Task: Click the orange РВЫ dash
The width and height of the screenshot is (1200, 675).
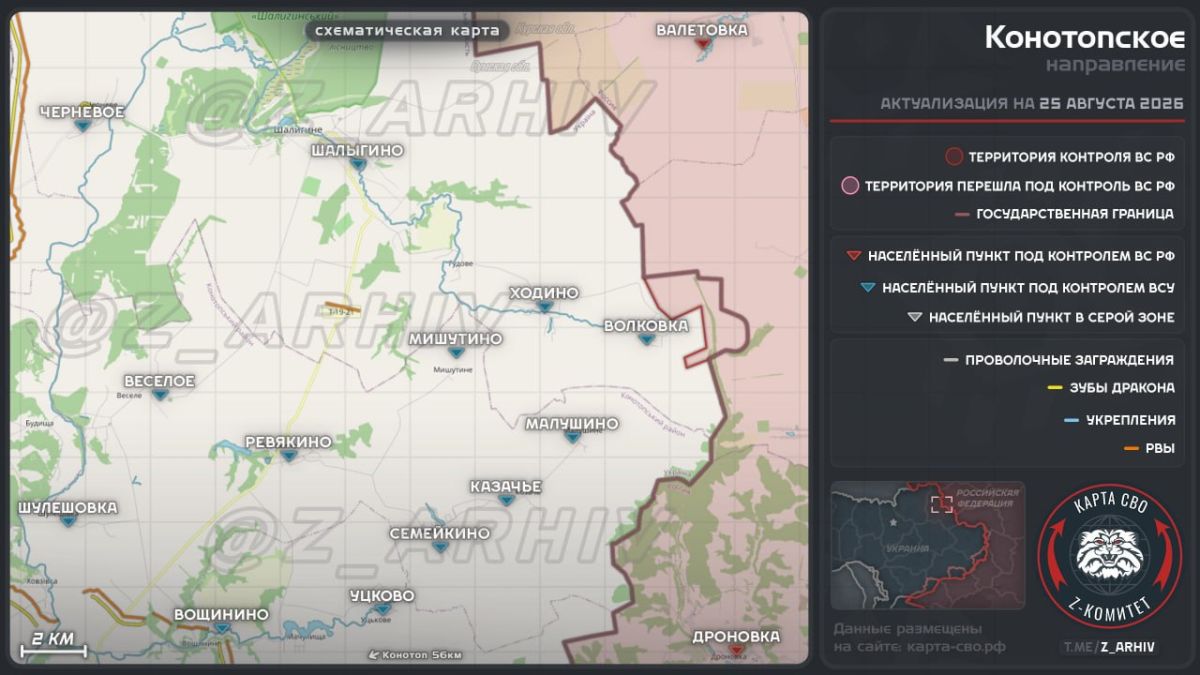Action: point(1131,449)
